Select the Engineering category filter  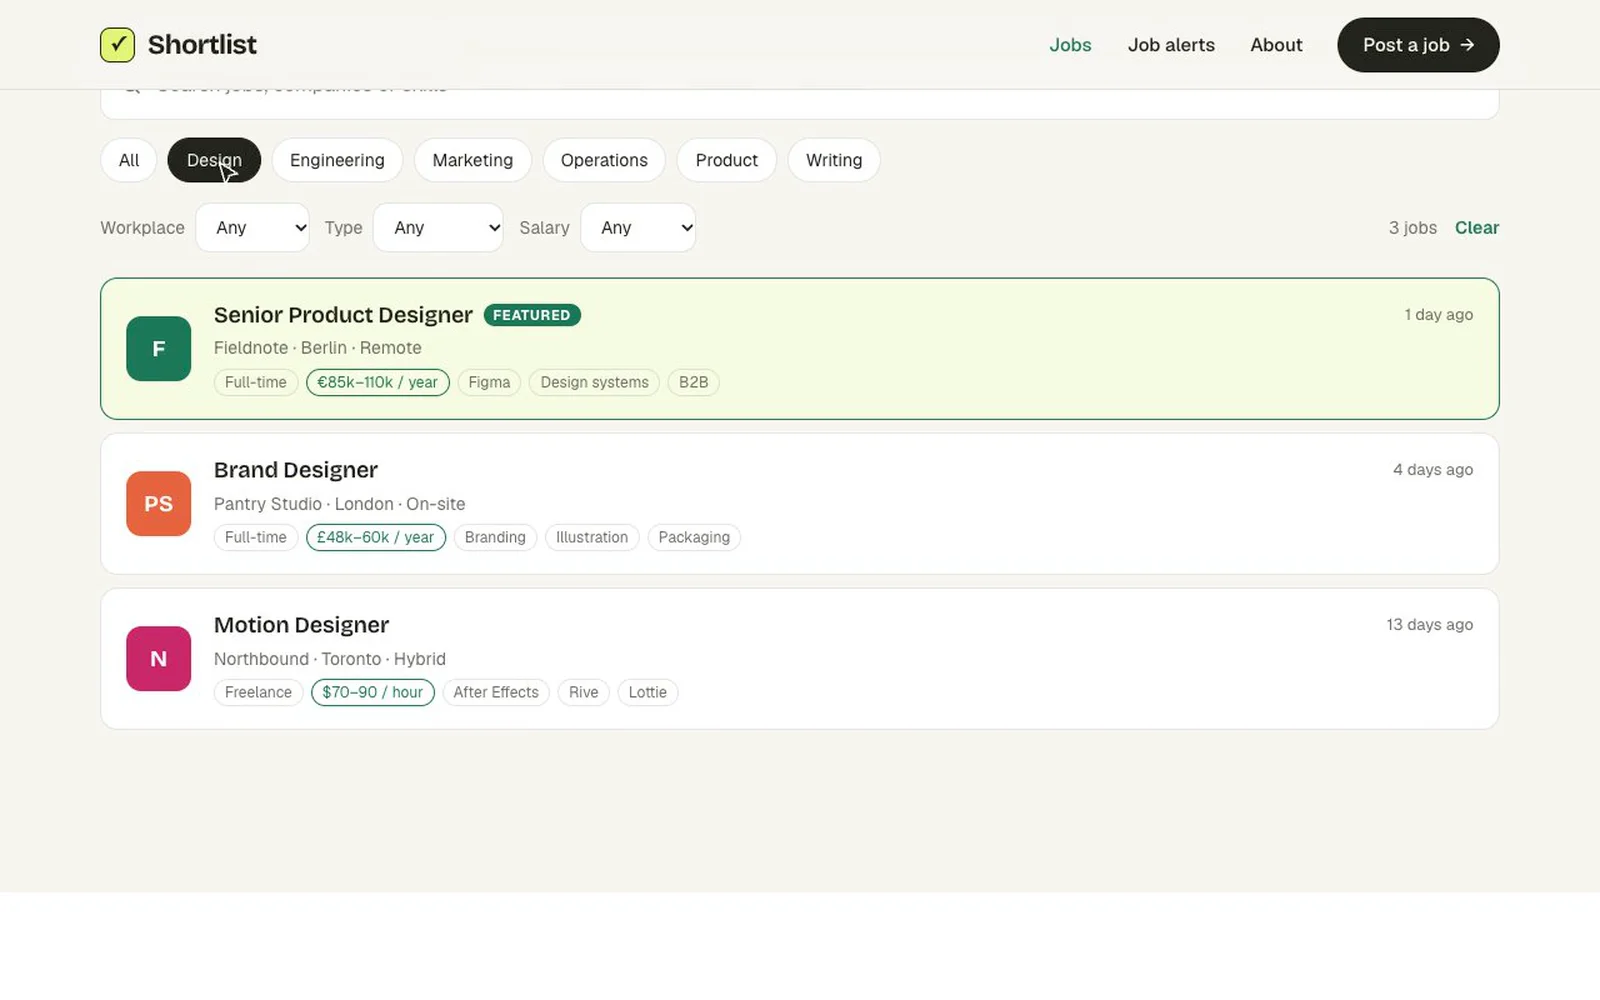pyautogui.click(x=337, y=160)
